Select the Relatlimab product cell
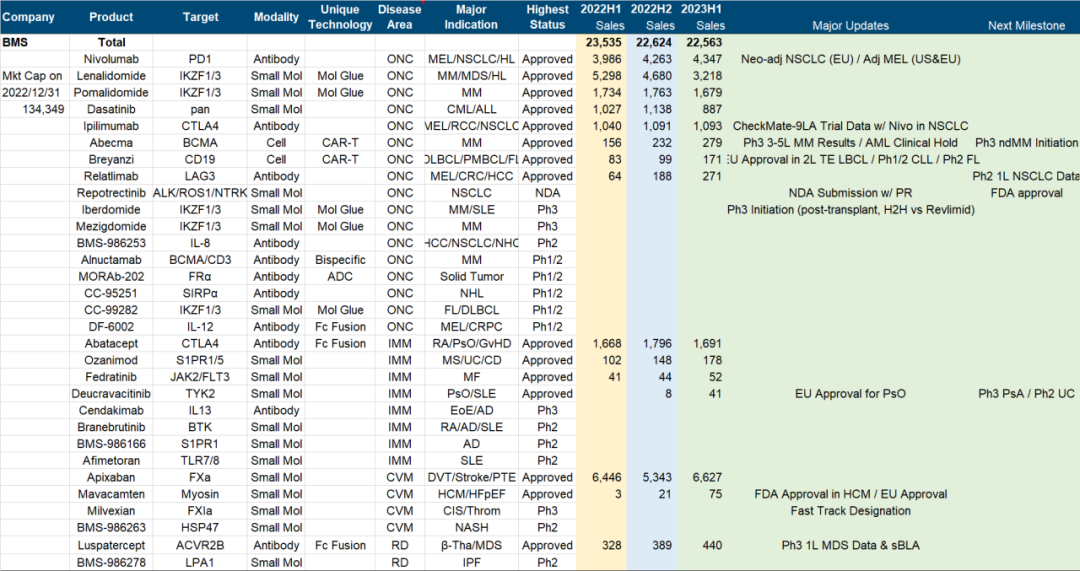Viewport: 1080px width, 571px height. tap(111, 176)
